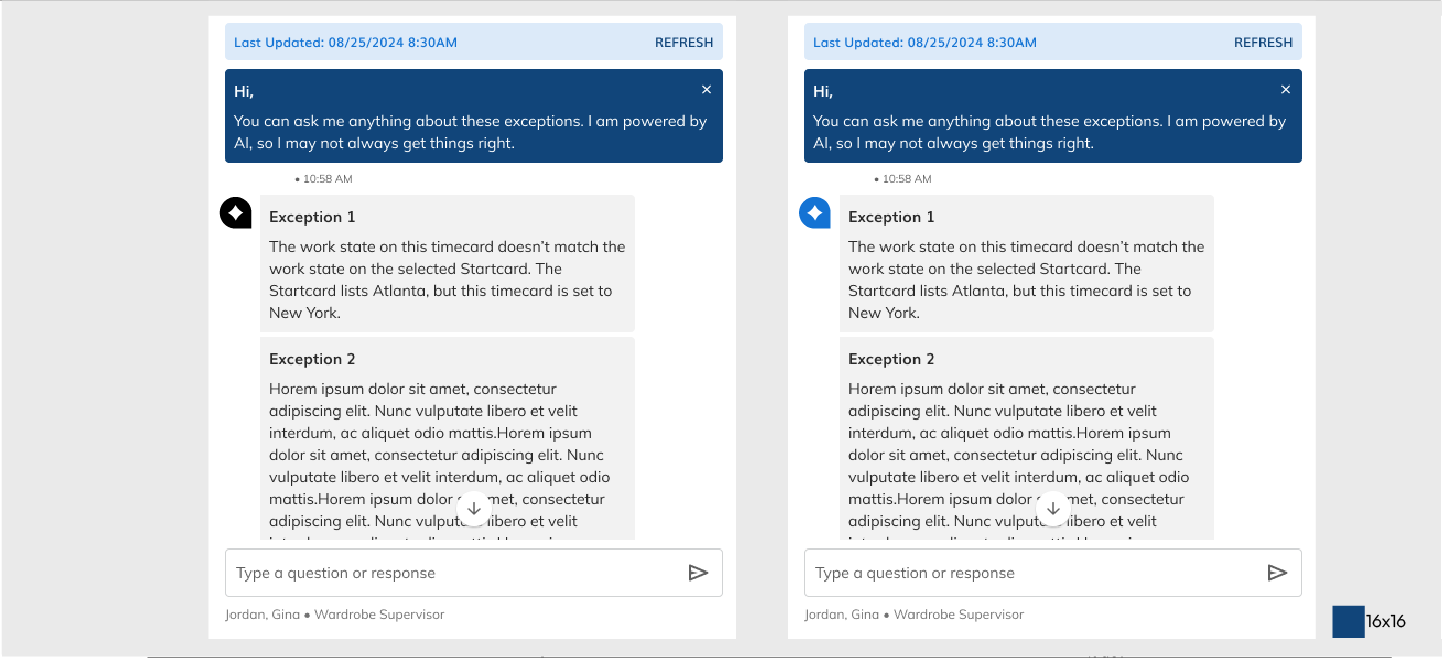This screenshot has width=1442, height=658.
Task: Select the Exception 1 message beside blue avatar
Action: pos(1026,264)
